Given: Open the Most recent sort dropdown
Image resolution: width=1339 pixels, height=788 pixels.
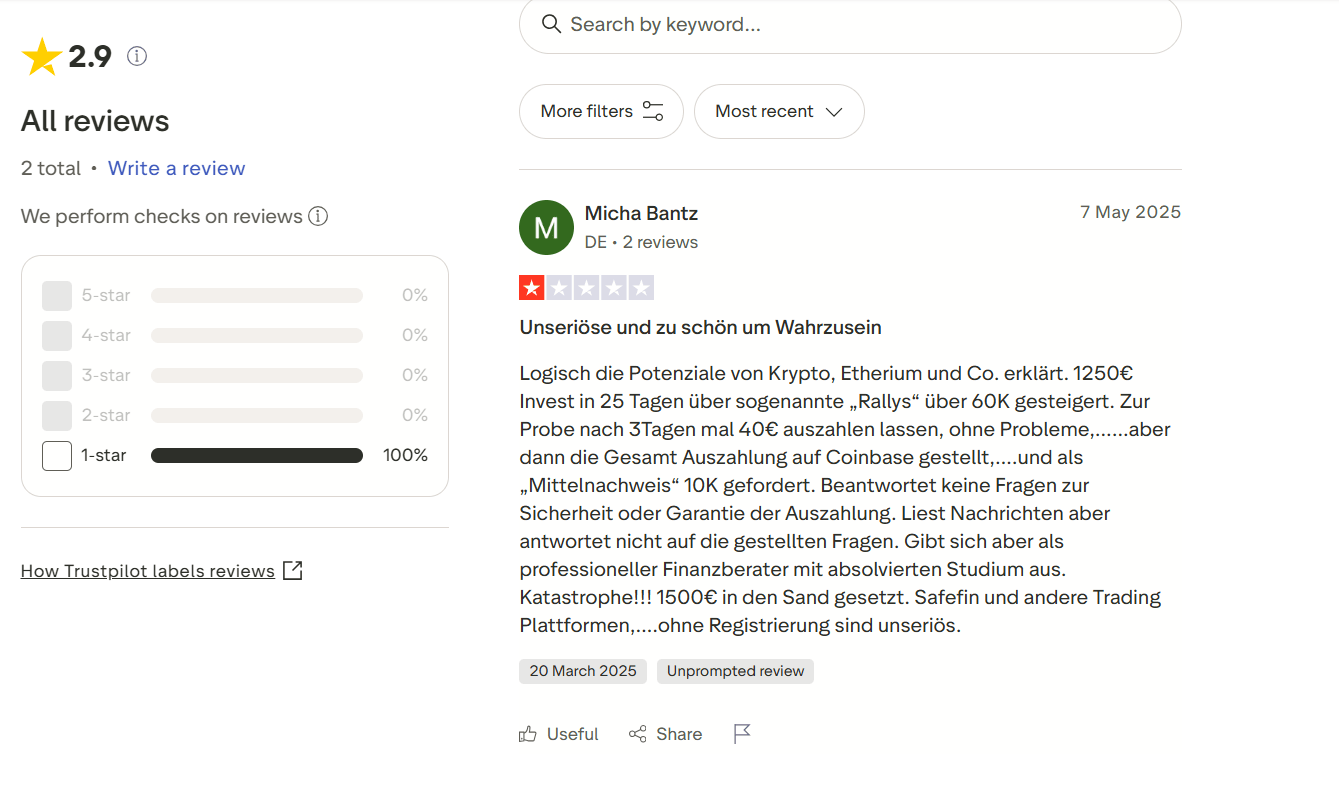Looking at the screenshot, I should pos(779,111).
